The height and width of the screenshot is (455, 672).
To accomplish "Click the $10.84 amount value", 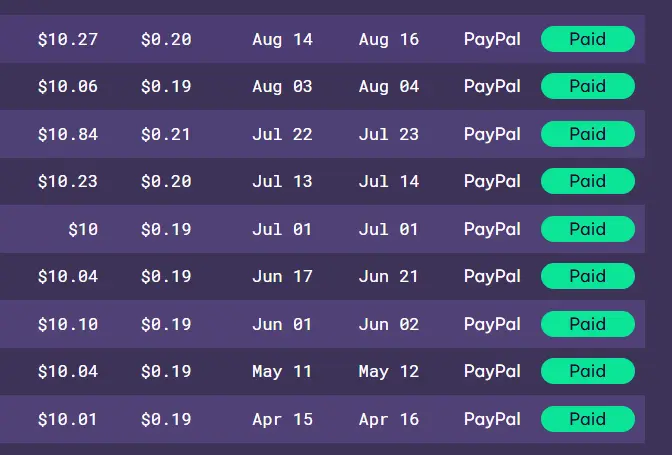I will (x=68, y=135).
